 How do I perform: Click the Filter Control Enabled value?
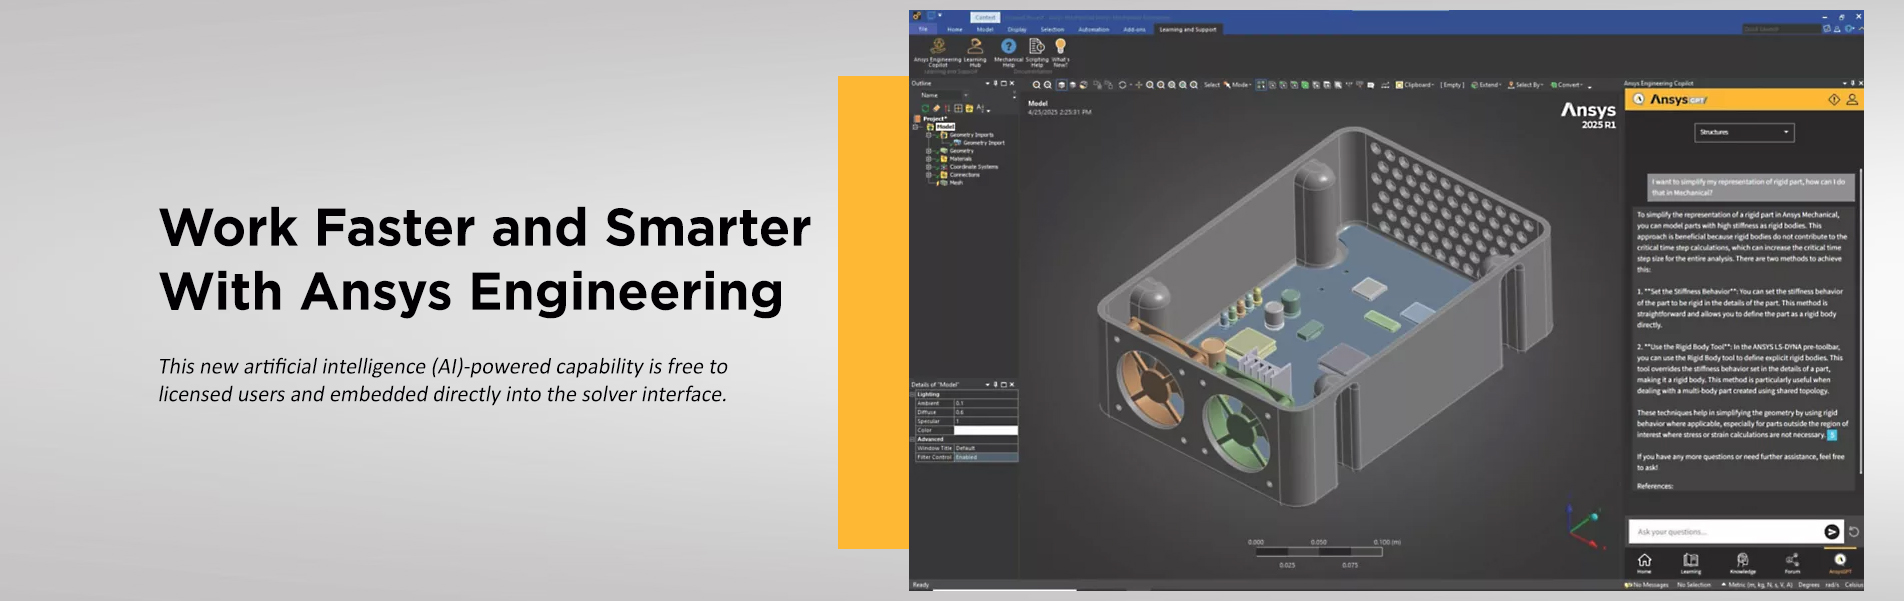point(986,457)
